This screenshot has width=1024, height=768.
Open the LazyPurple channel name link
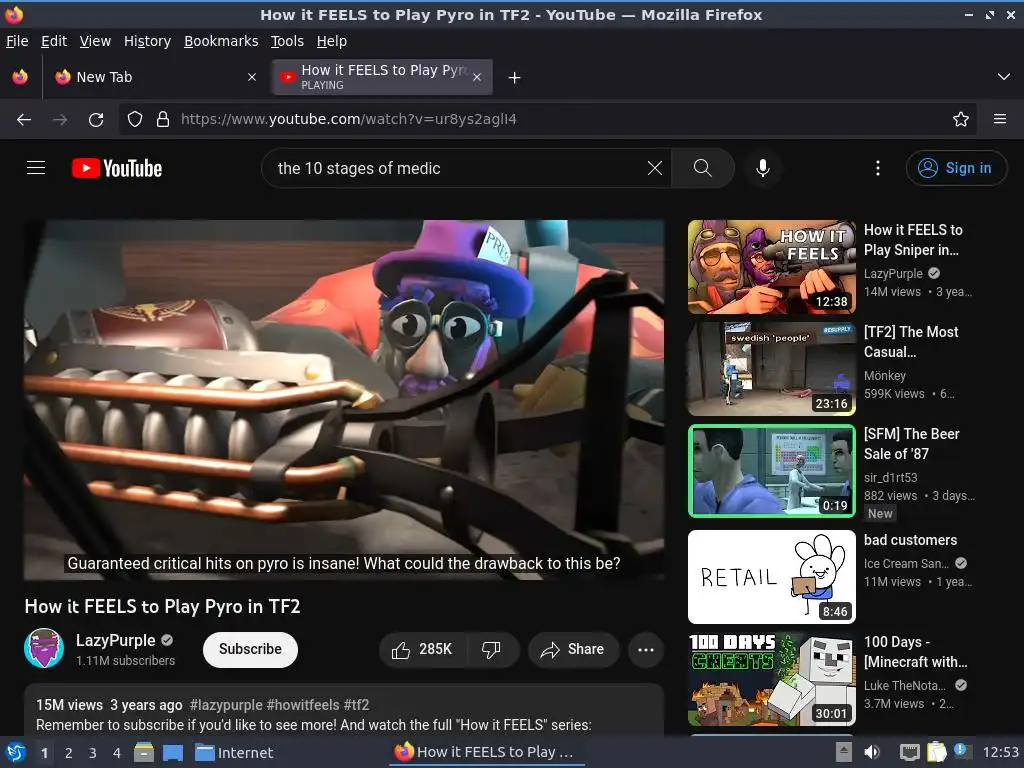(x=116, y=640)
